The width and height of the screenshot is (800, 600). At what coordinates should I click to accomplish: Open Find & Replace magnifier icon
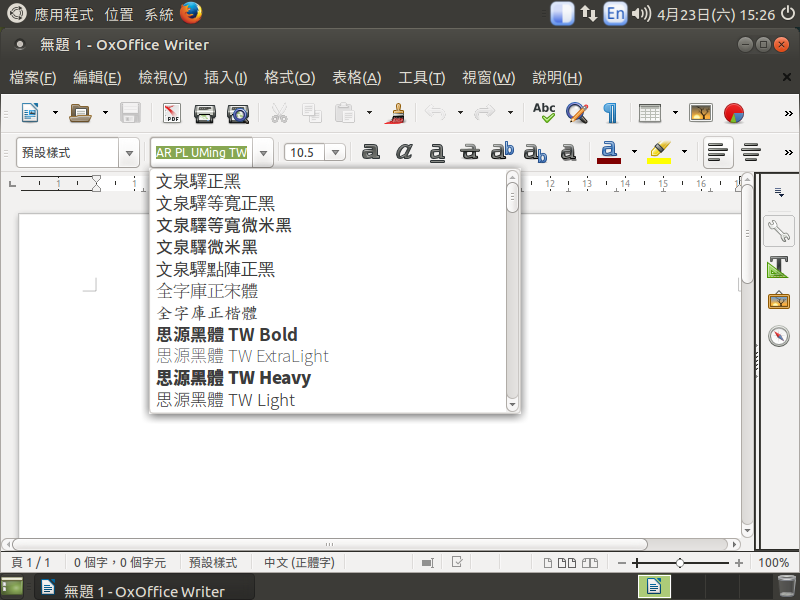click(x=577, y=113)
